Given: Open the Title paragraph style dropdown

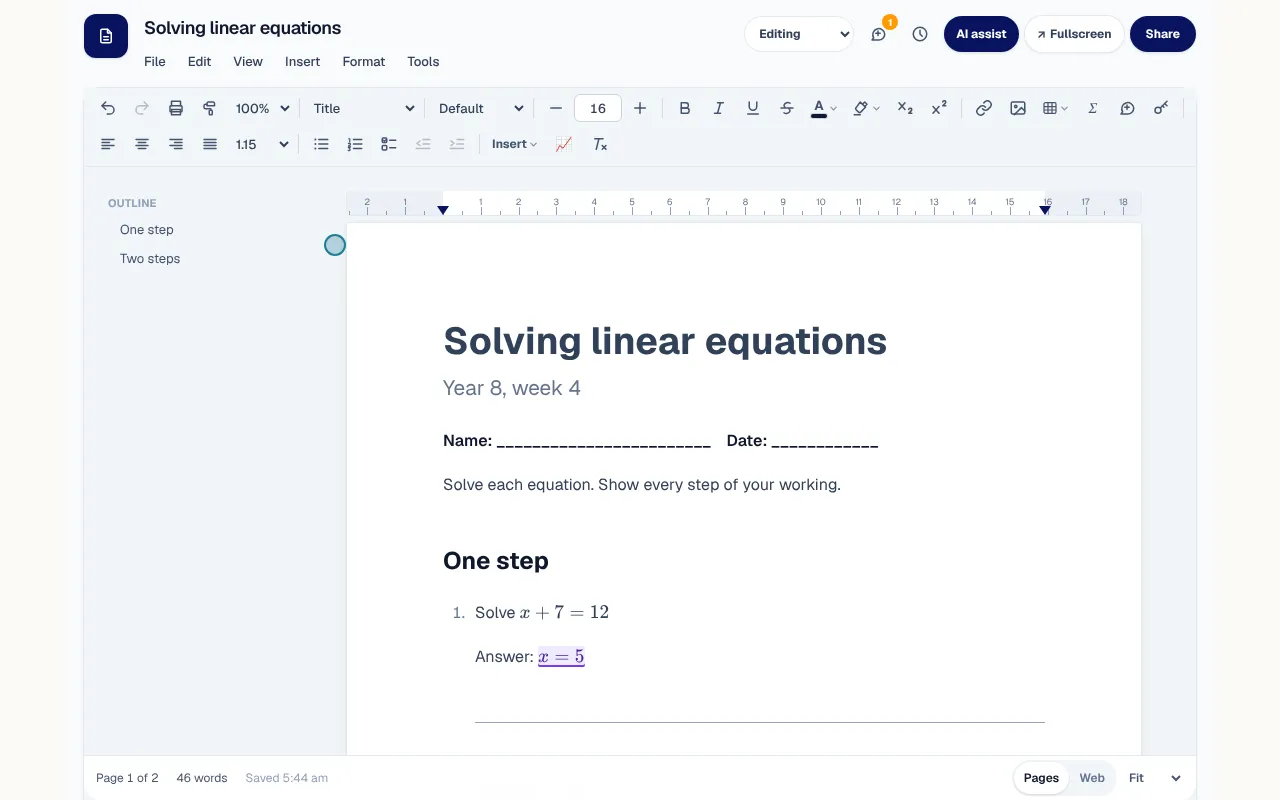Looking at the screenshot, I should [x=363, y=108].
